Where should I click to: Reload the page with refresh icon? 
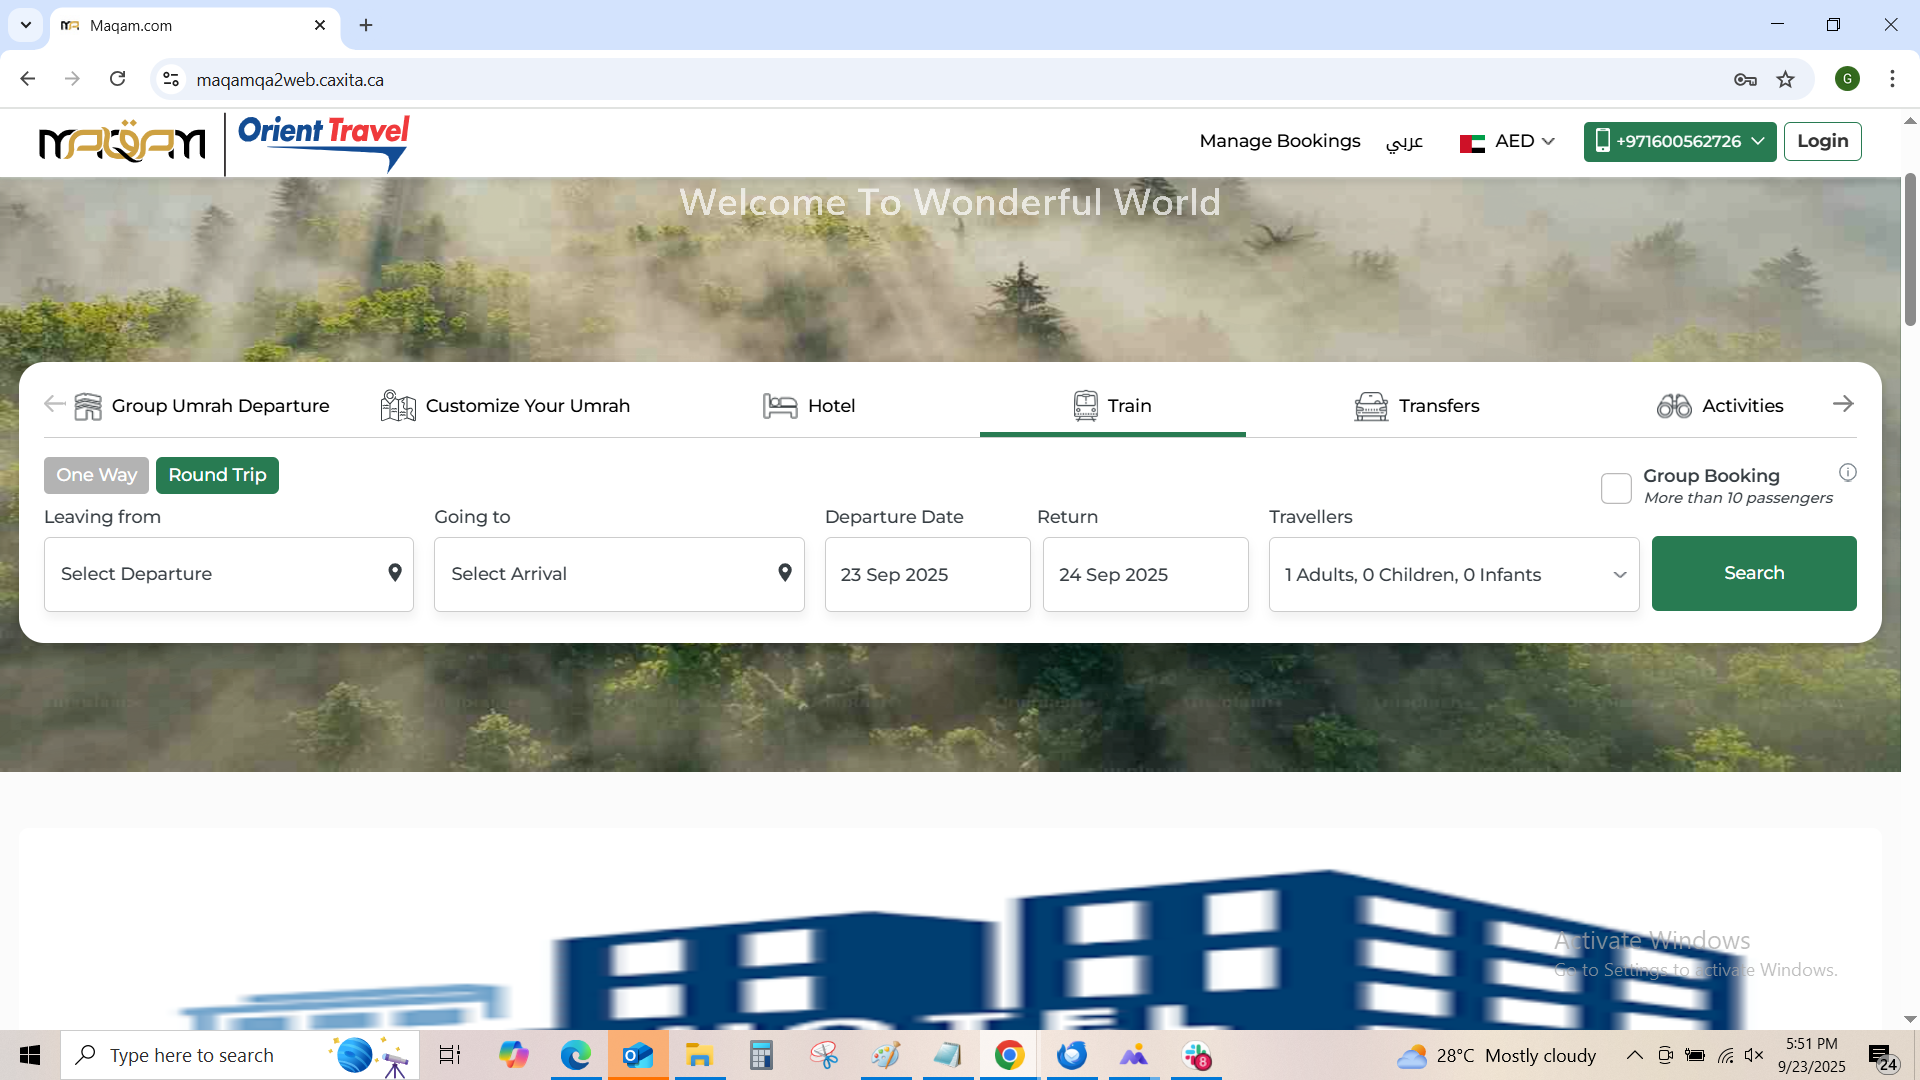[117, 79]
